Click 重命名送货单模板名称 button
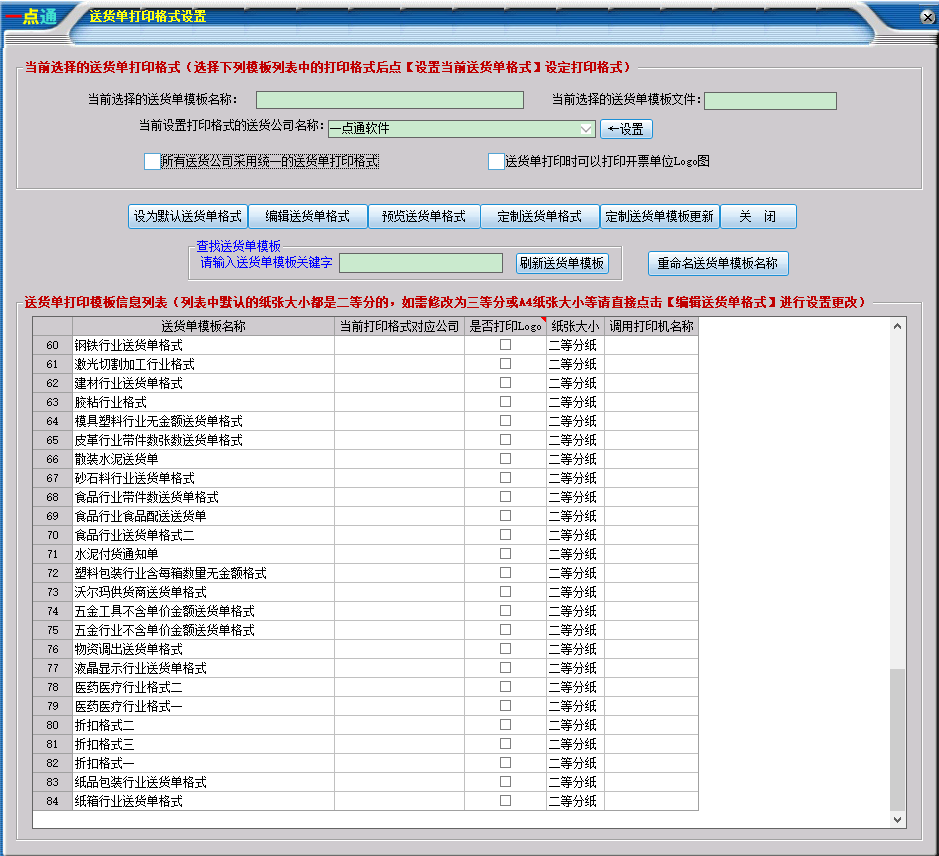The width and height of the screenshot is (939, 856). pyautogui.click(x=718, y=263)
